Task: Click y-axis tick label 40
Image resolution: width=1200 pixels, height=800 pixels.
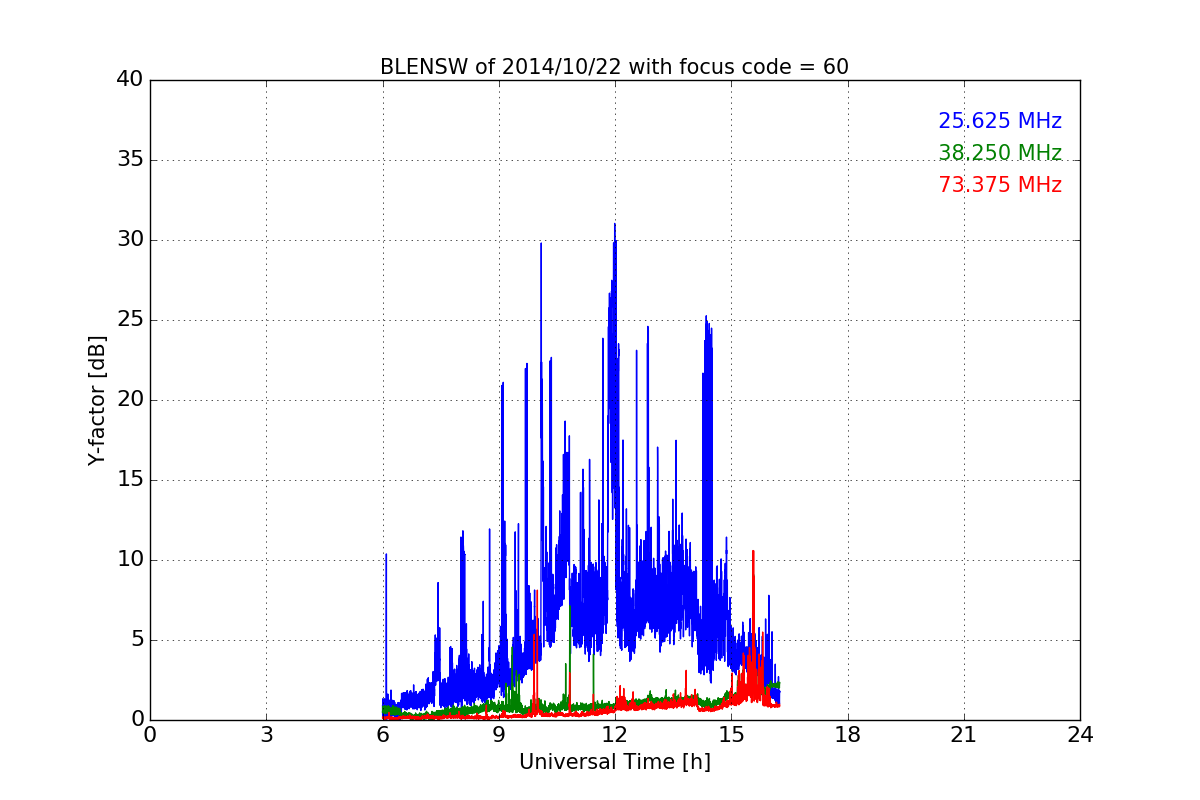Action: pos(131,80)
